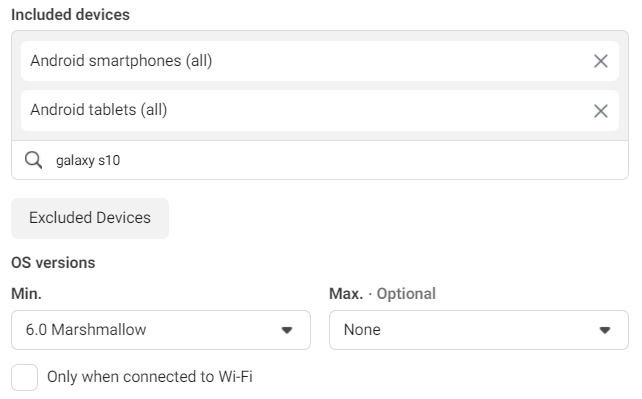Click the 6.0 Marshmallow selected value text
The height and width of the screenshot is (399, 642).
click(x=86, y=330)
